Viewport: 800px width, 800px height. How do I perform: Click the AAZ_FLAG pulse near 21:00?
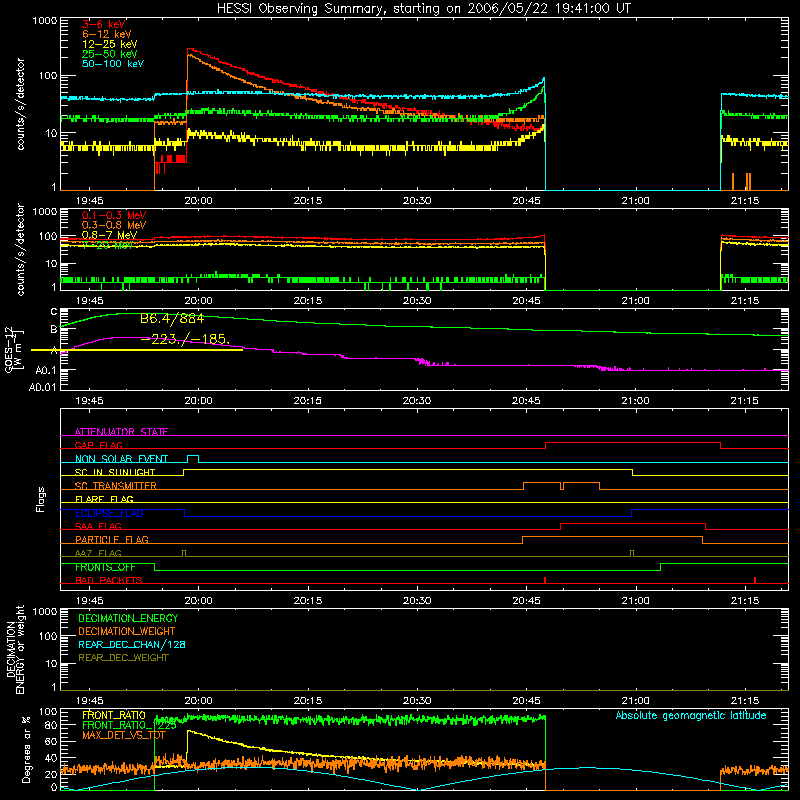632,553
